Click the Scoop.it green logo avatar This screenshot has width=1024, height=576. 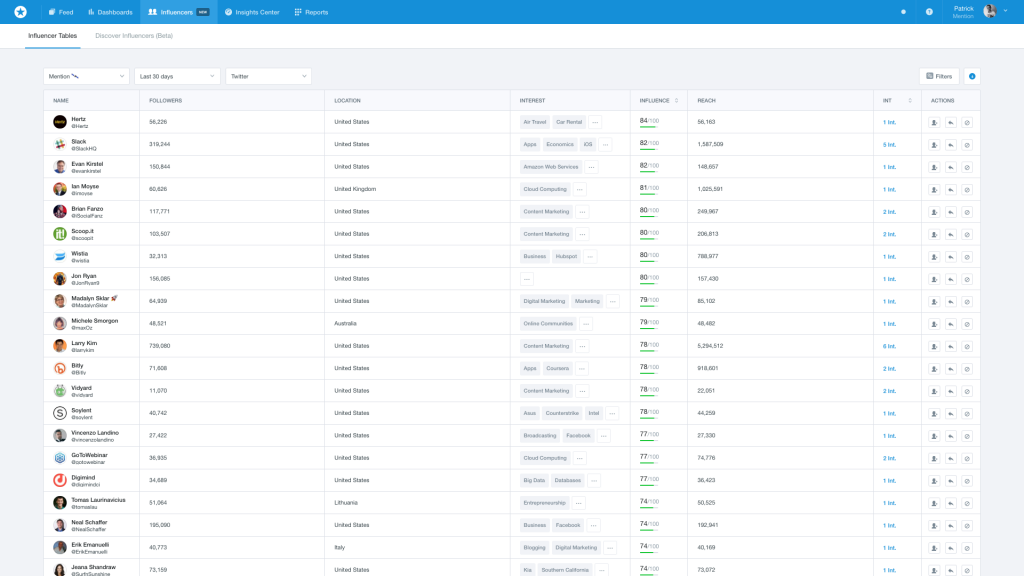[59, 234]
